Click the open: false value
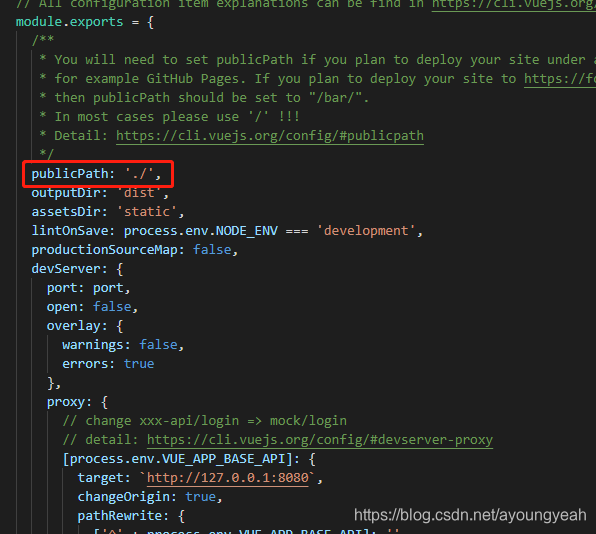 (x=112, y=307)
